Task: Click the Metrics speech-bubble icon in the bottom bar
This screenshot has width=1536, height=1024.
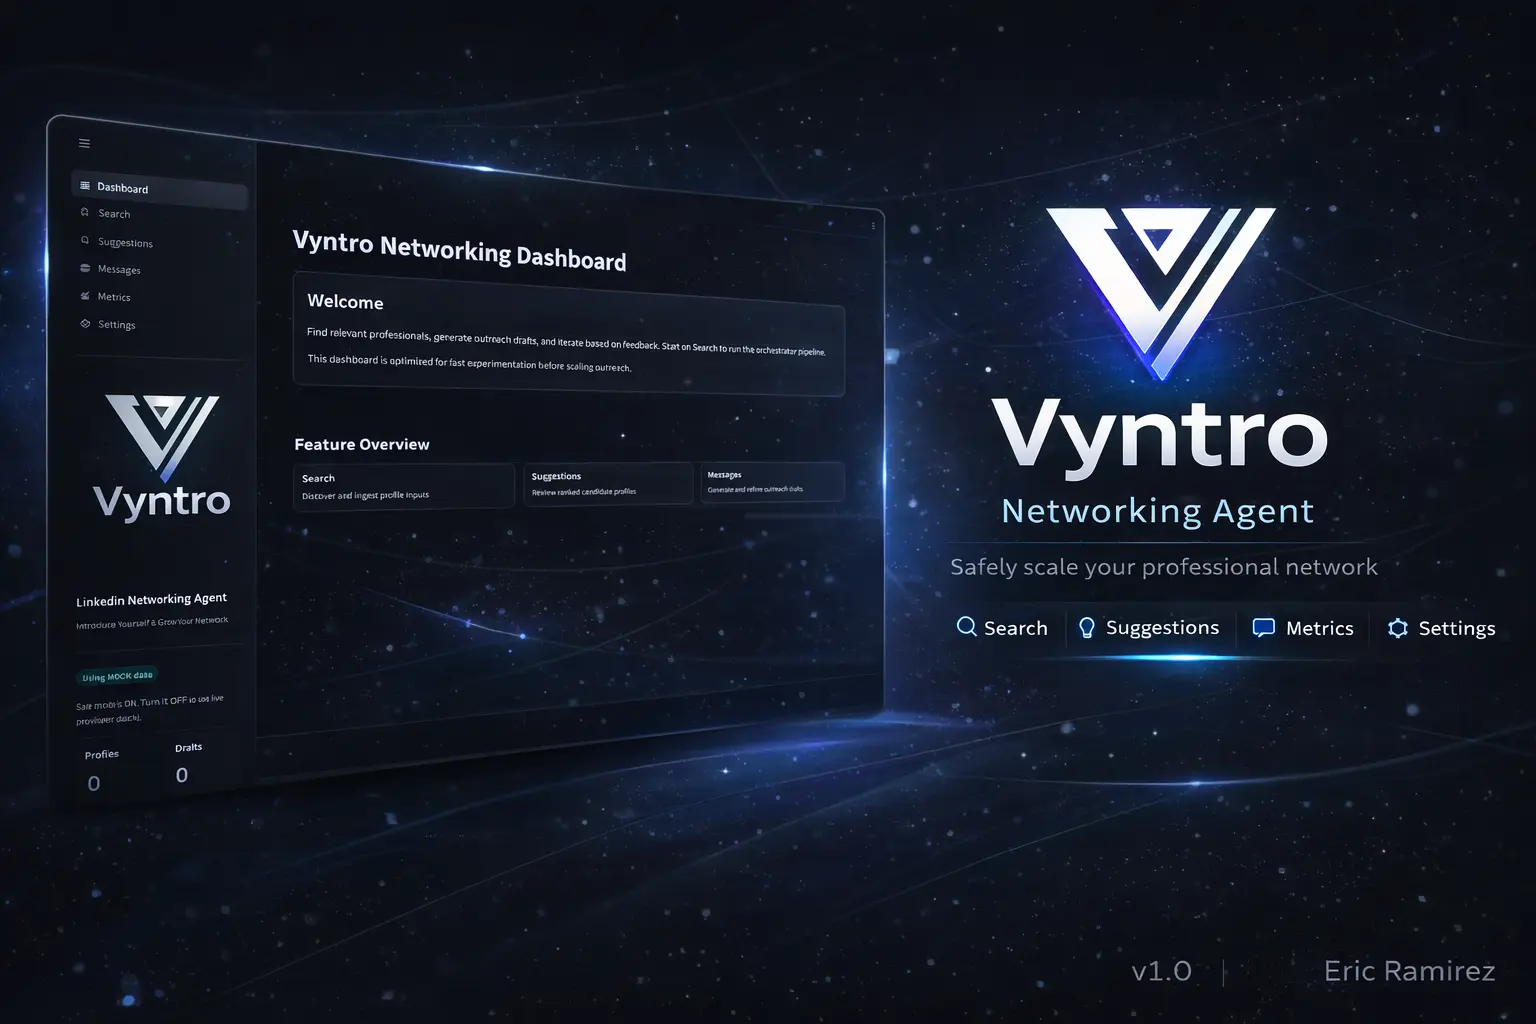Action: click(x=1263, y=628)
